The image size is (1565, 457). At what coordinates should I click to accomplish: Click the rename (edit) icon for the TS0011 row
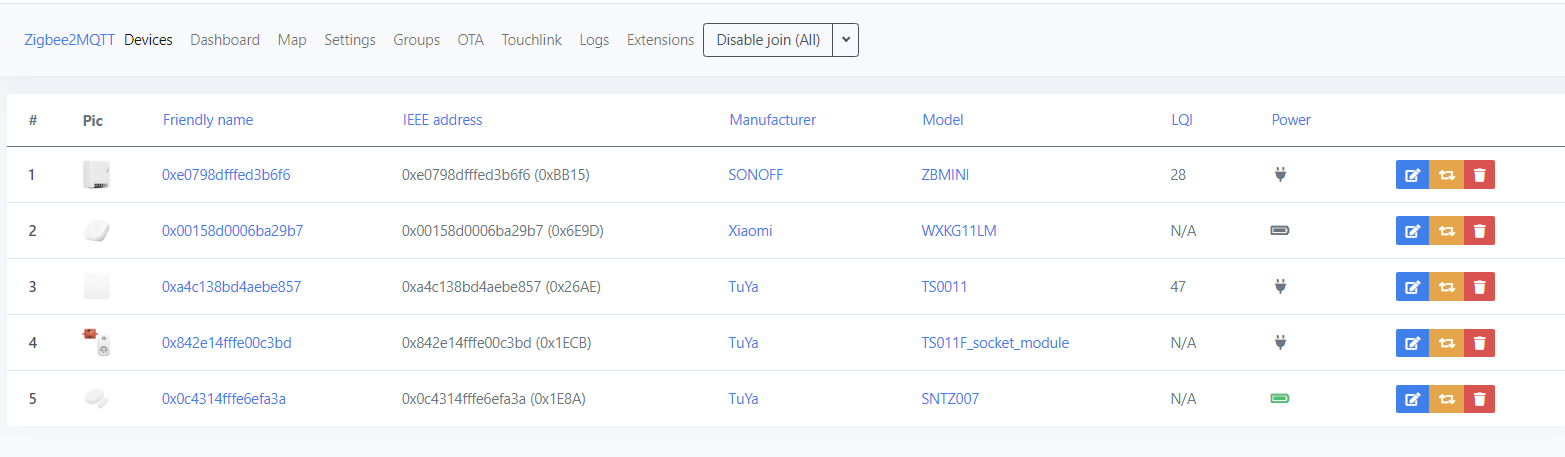coord(1412,287)
